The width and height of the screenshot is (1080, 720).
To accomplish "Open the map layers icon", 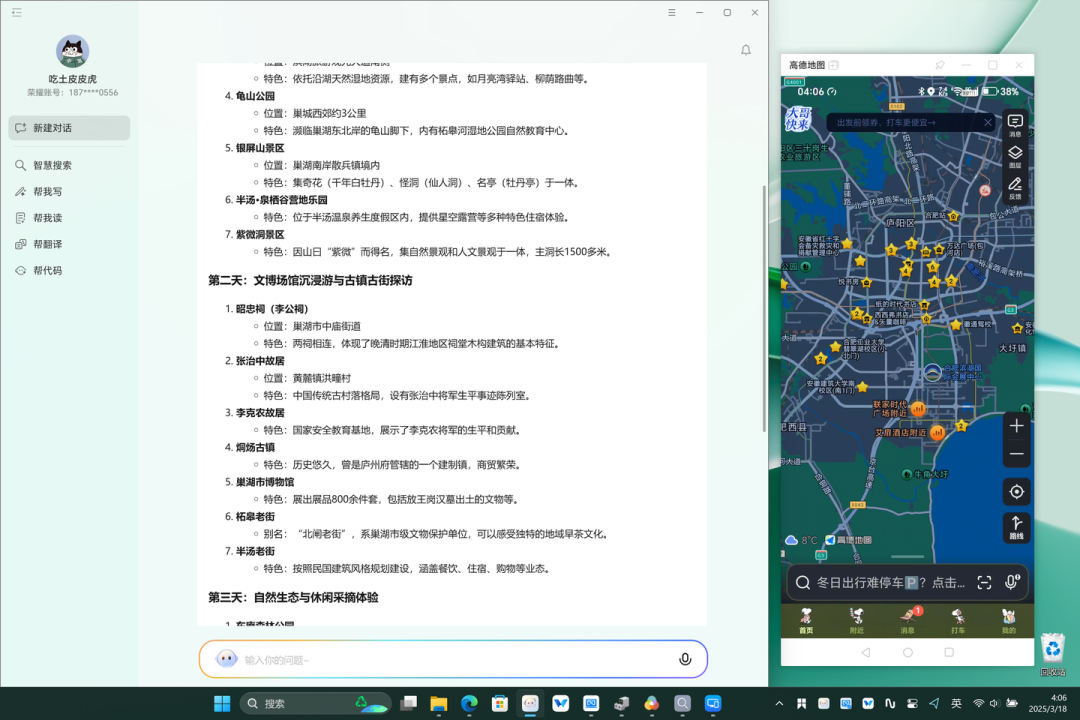I will (1015, 156).
